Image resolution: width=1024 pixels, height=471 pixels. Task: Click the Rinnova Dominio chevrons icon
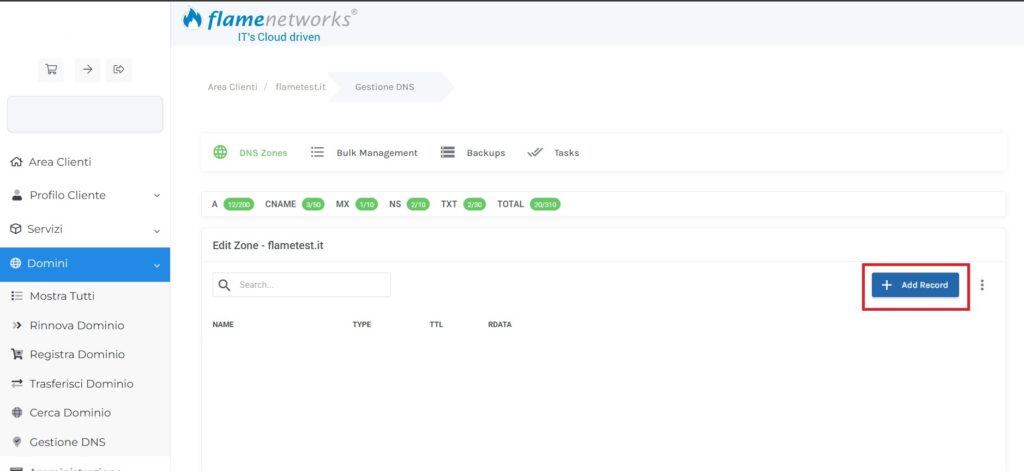tap(17, 325)
